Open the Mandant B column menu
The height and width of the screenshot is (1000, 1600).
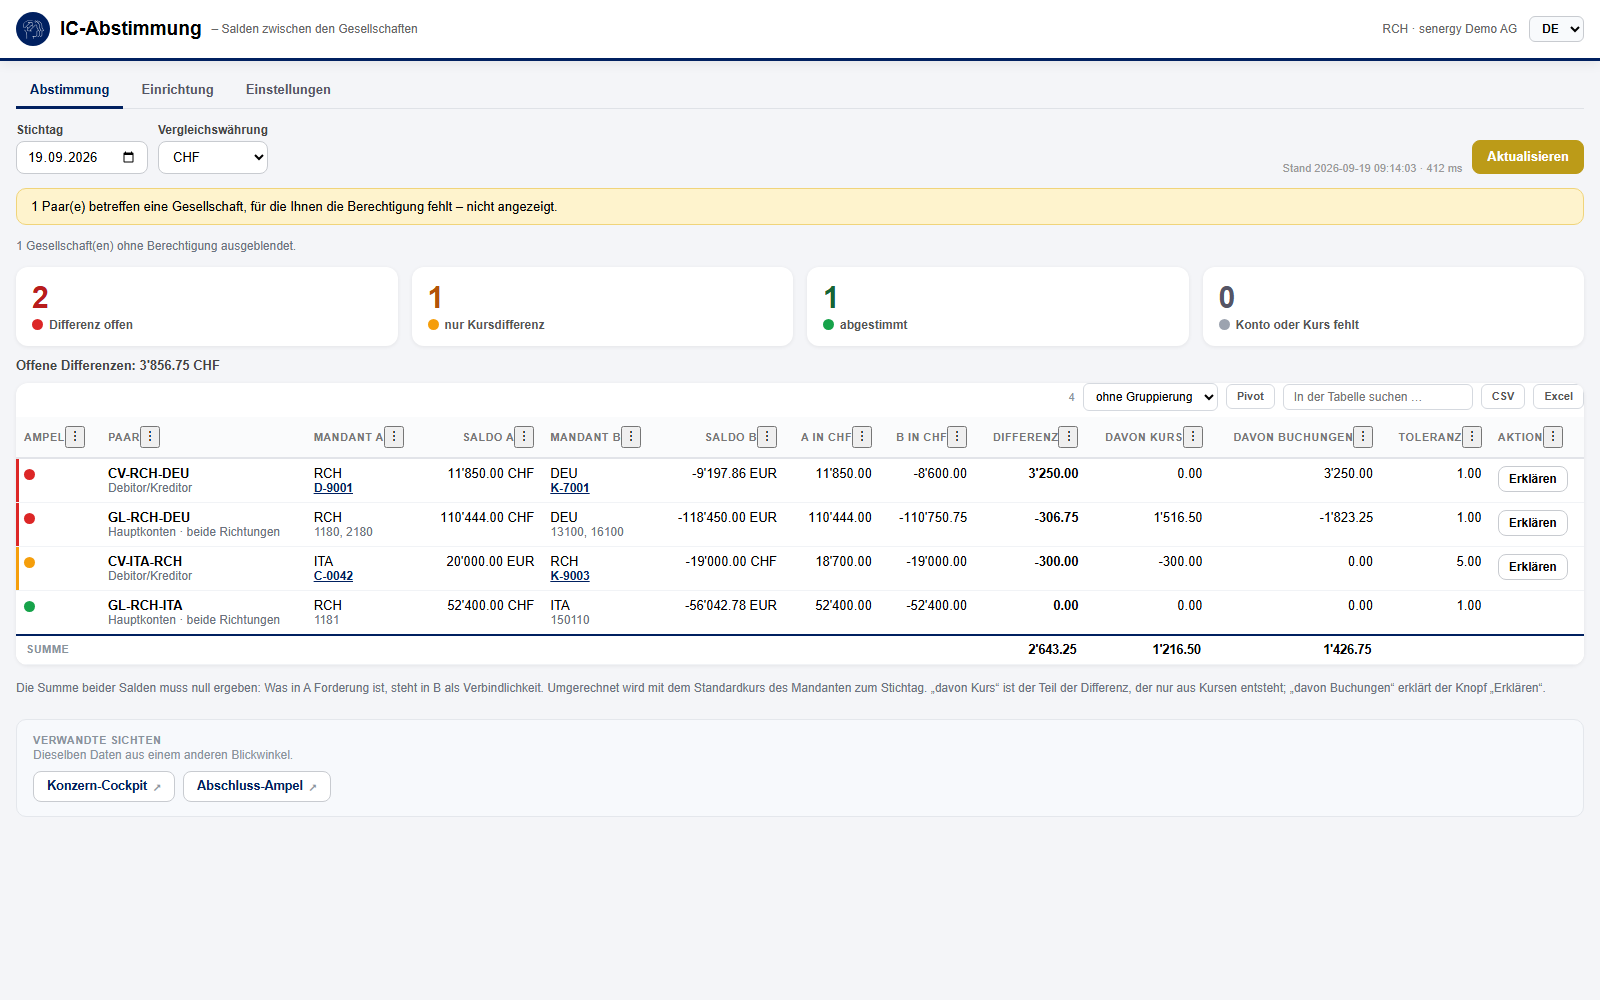(631, 437)
